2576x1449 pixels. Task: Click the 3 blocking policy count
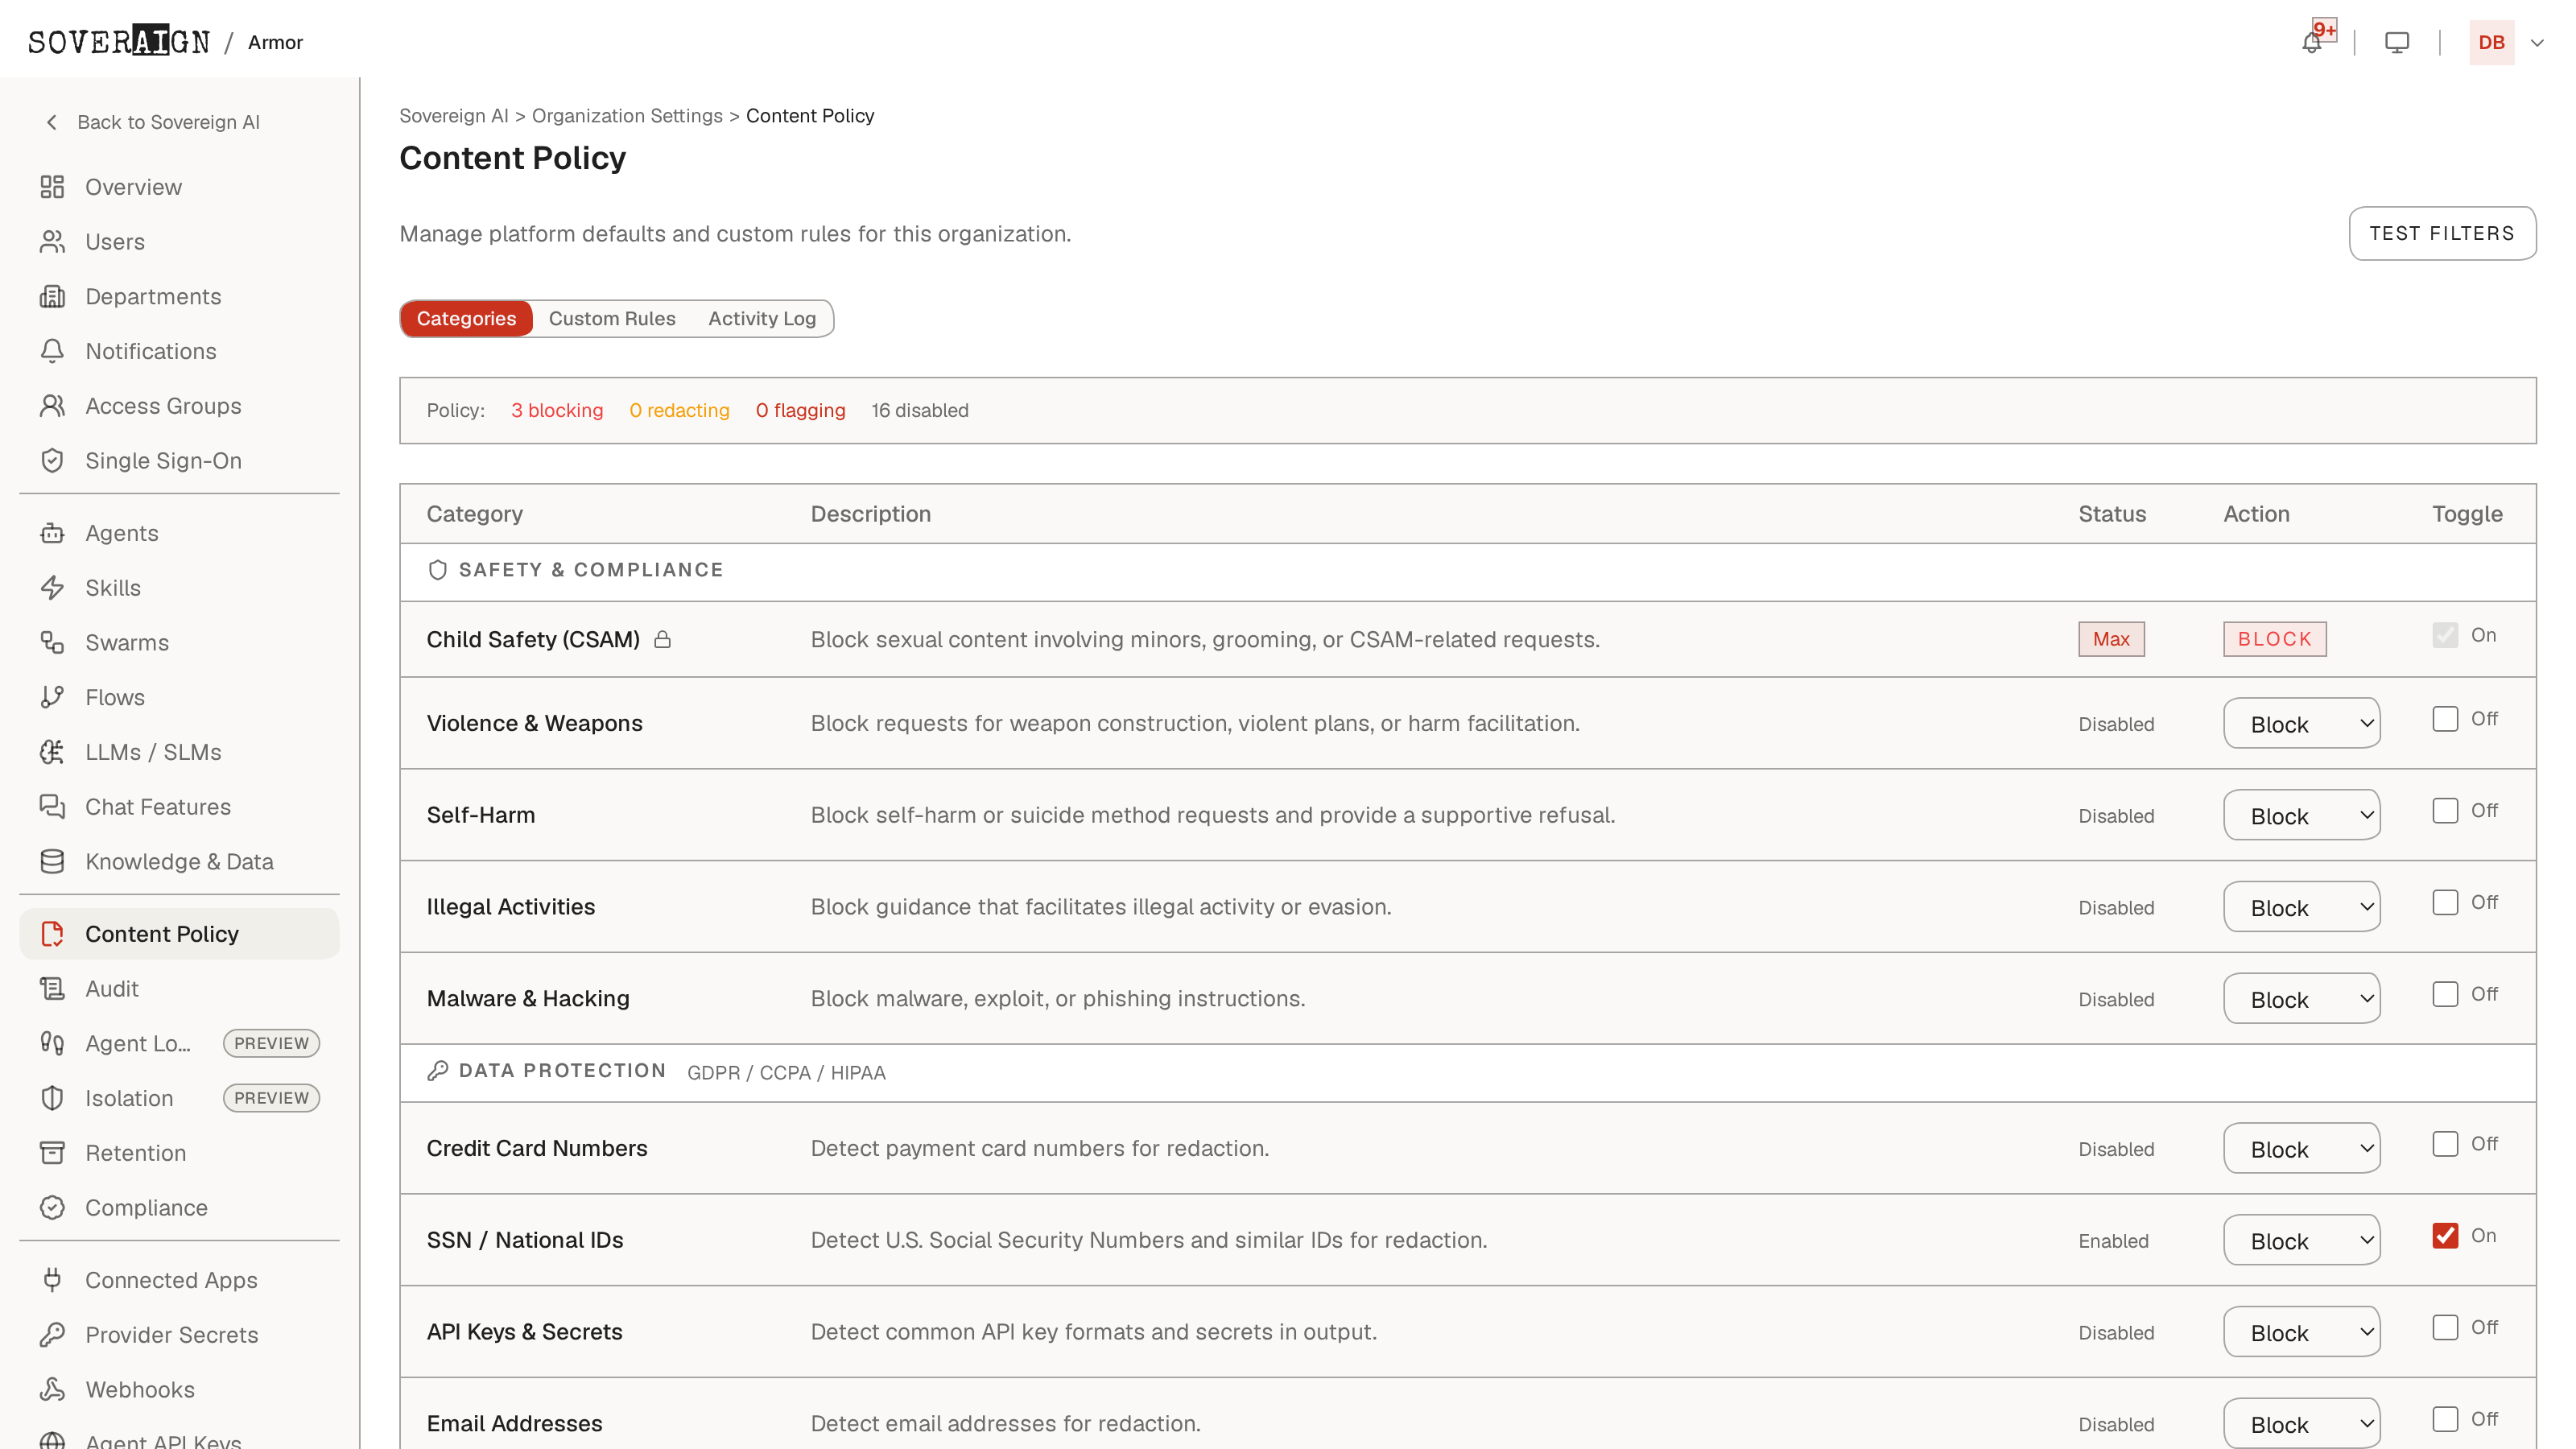click(x=557, y=411)
